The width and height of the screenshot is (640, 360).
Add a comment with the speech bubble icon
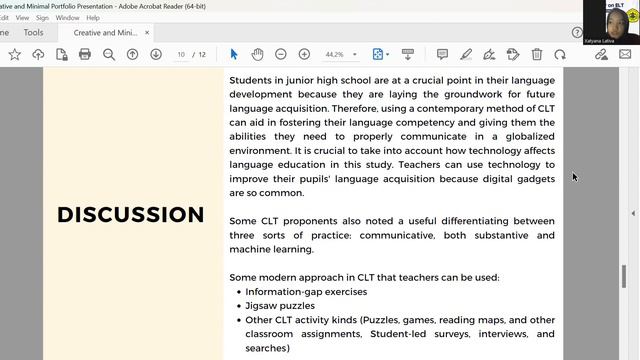(x=442, y=54)
